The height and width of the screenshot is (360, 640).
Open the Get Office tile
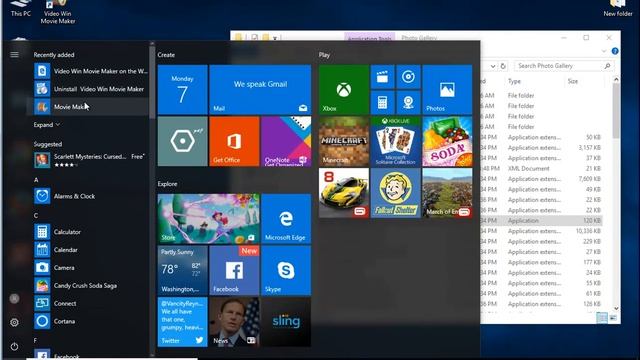tap(234, 141)
